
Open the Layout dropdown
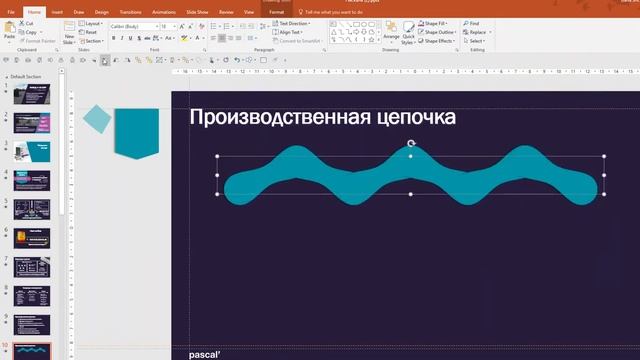tap(90, 23)
